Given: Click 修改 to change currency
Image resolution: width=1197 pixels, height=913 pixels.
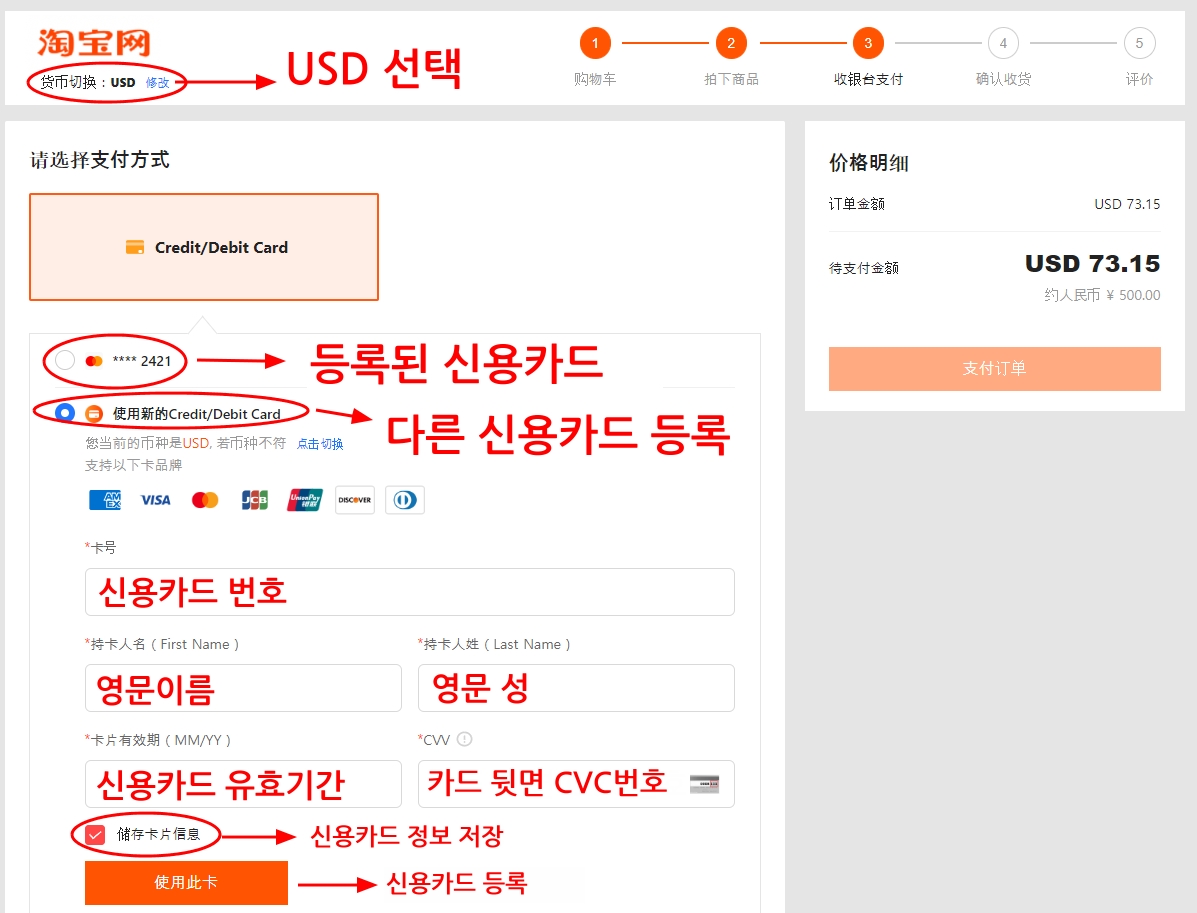Looking at the screenshot, I should (157, 83).
